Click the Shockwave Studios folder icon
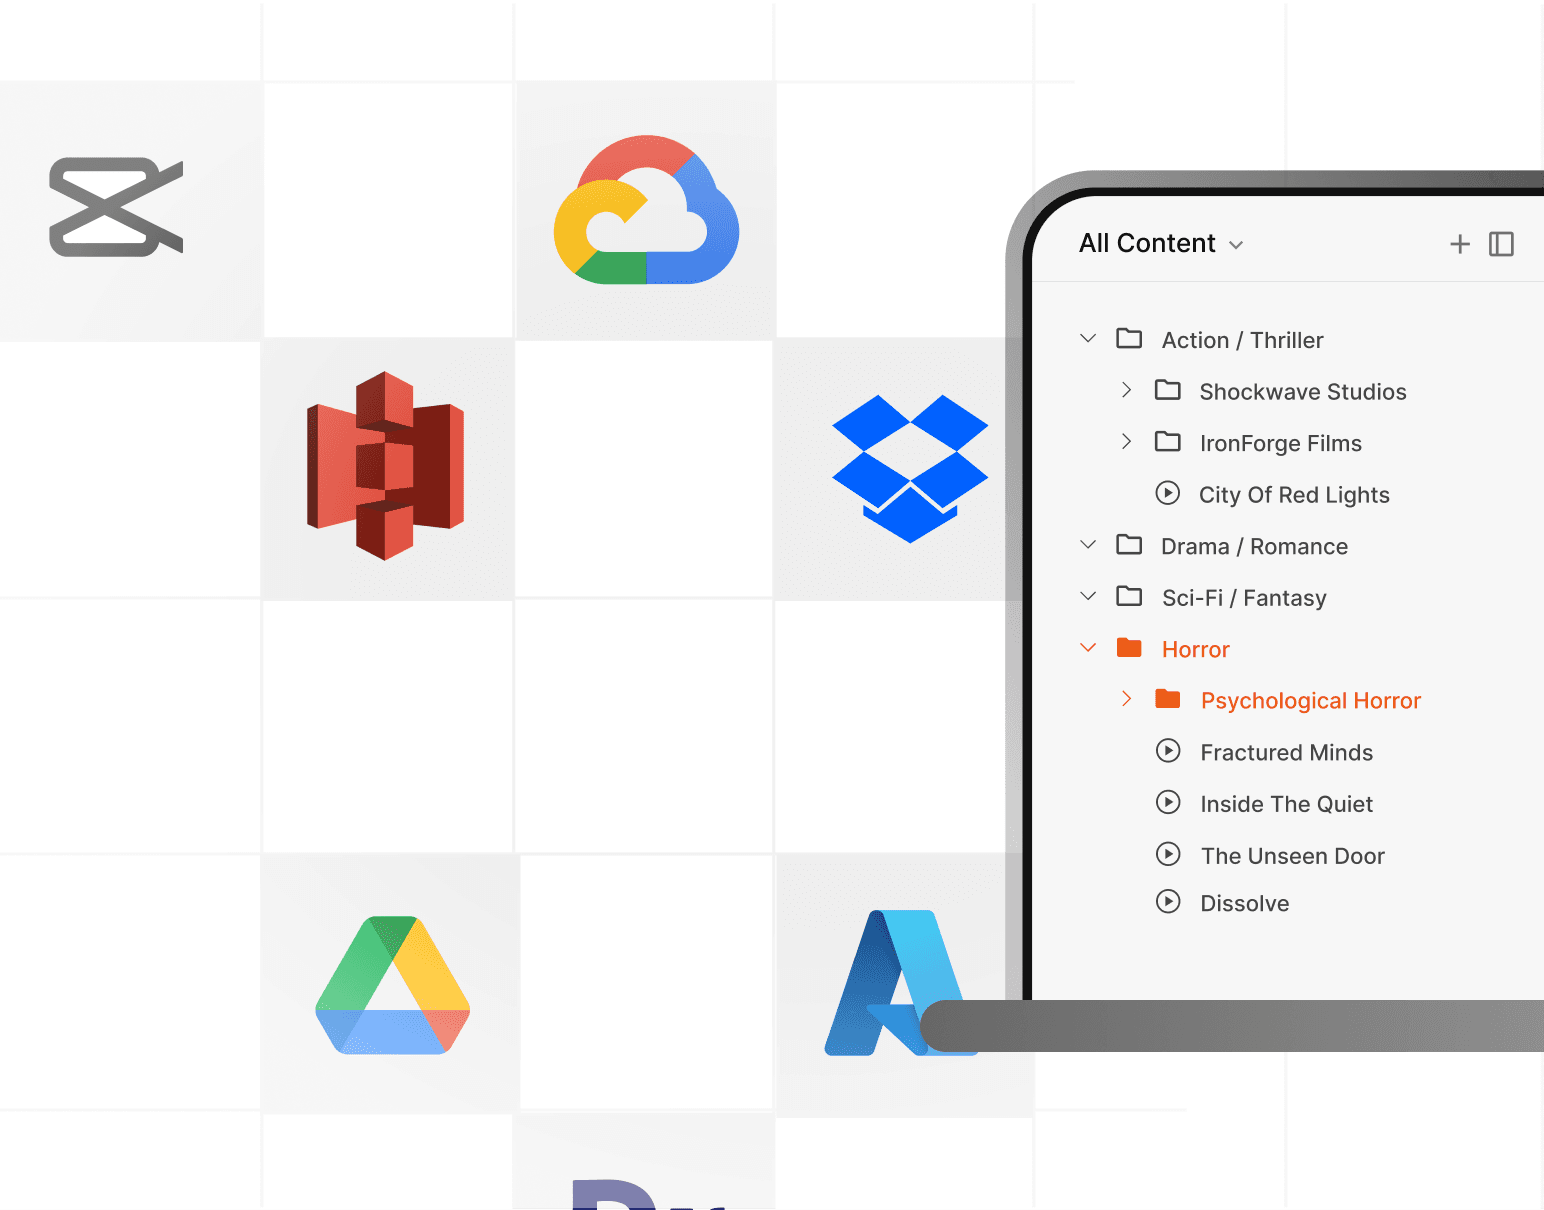This screenshot has width=1544, height=1210. tap(1168, 390)
